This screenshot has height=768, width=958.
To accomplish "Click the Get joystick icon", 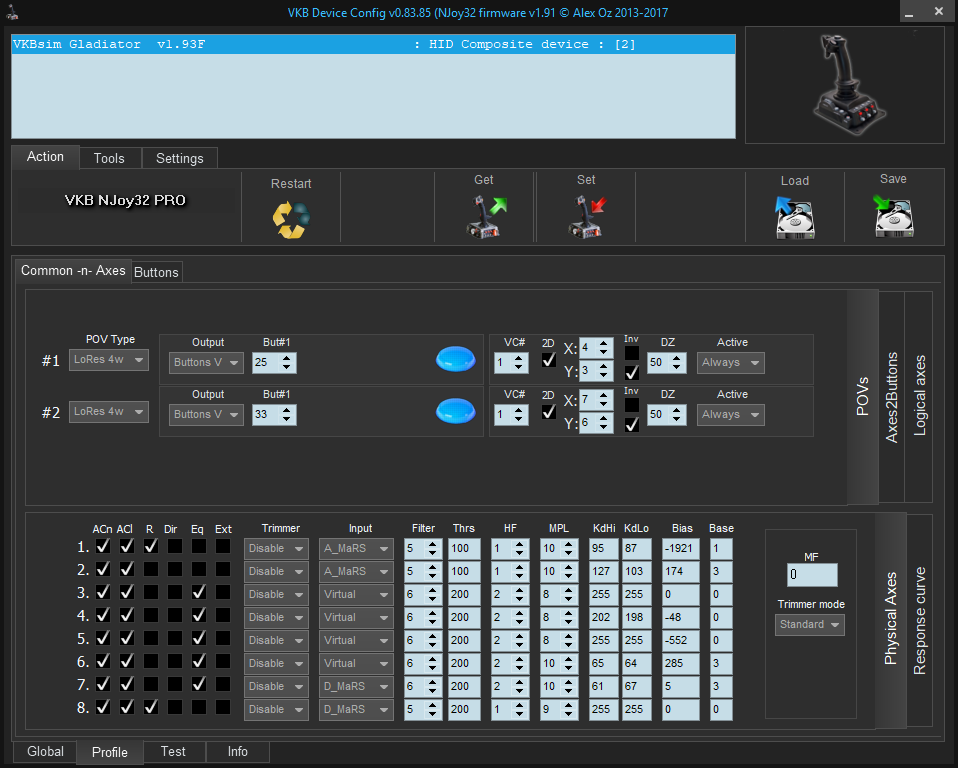I will point(484,216).
